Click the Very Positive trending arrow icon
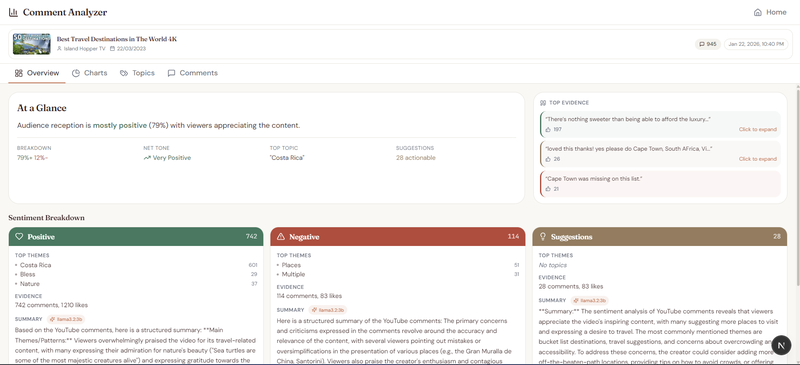Image resolution: width=800 pixels, height=365 pixels. pyautogui.click(x=147, y=158)
